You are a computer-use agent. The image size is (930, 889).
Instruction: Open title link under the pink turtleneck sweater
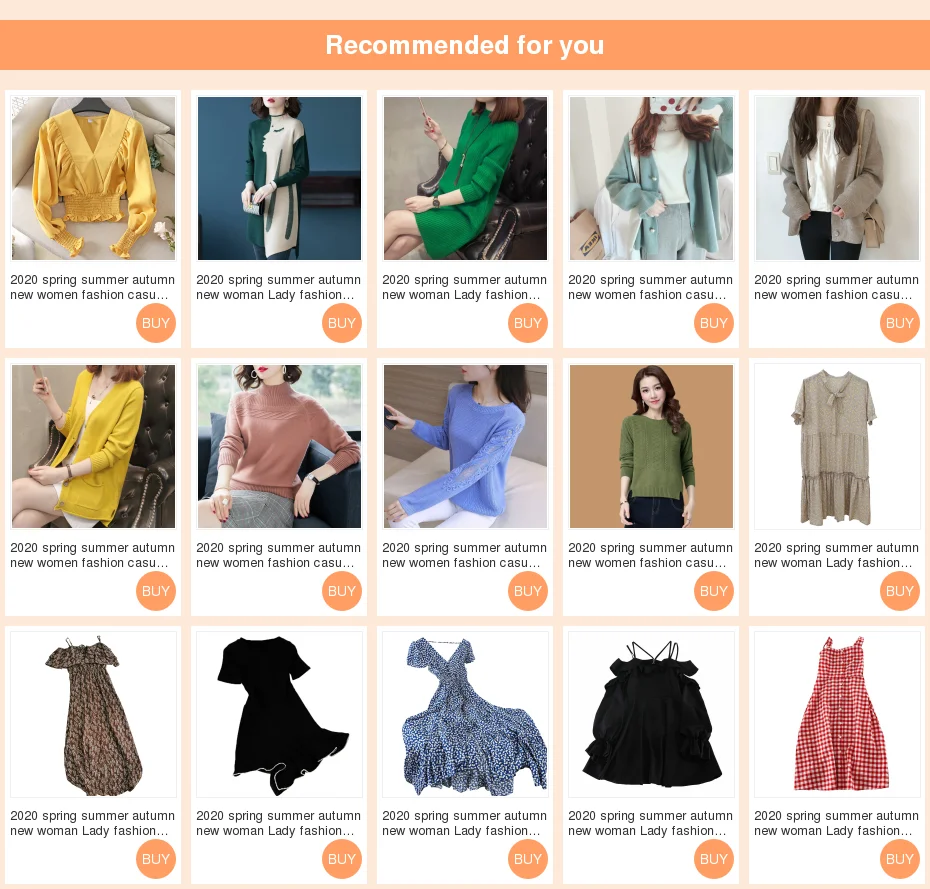point(279,555)
